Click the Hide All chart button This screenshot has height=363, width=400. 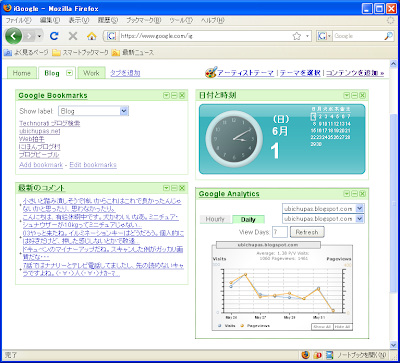tap(343, 327)
